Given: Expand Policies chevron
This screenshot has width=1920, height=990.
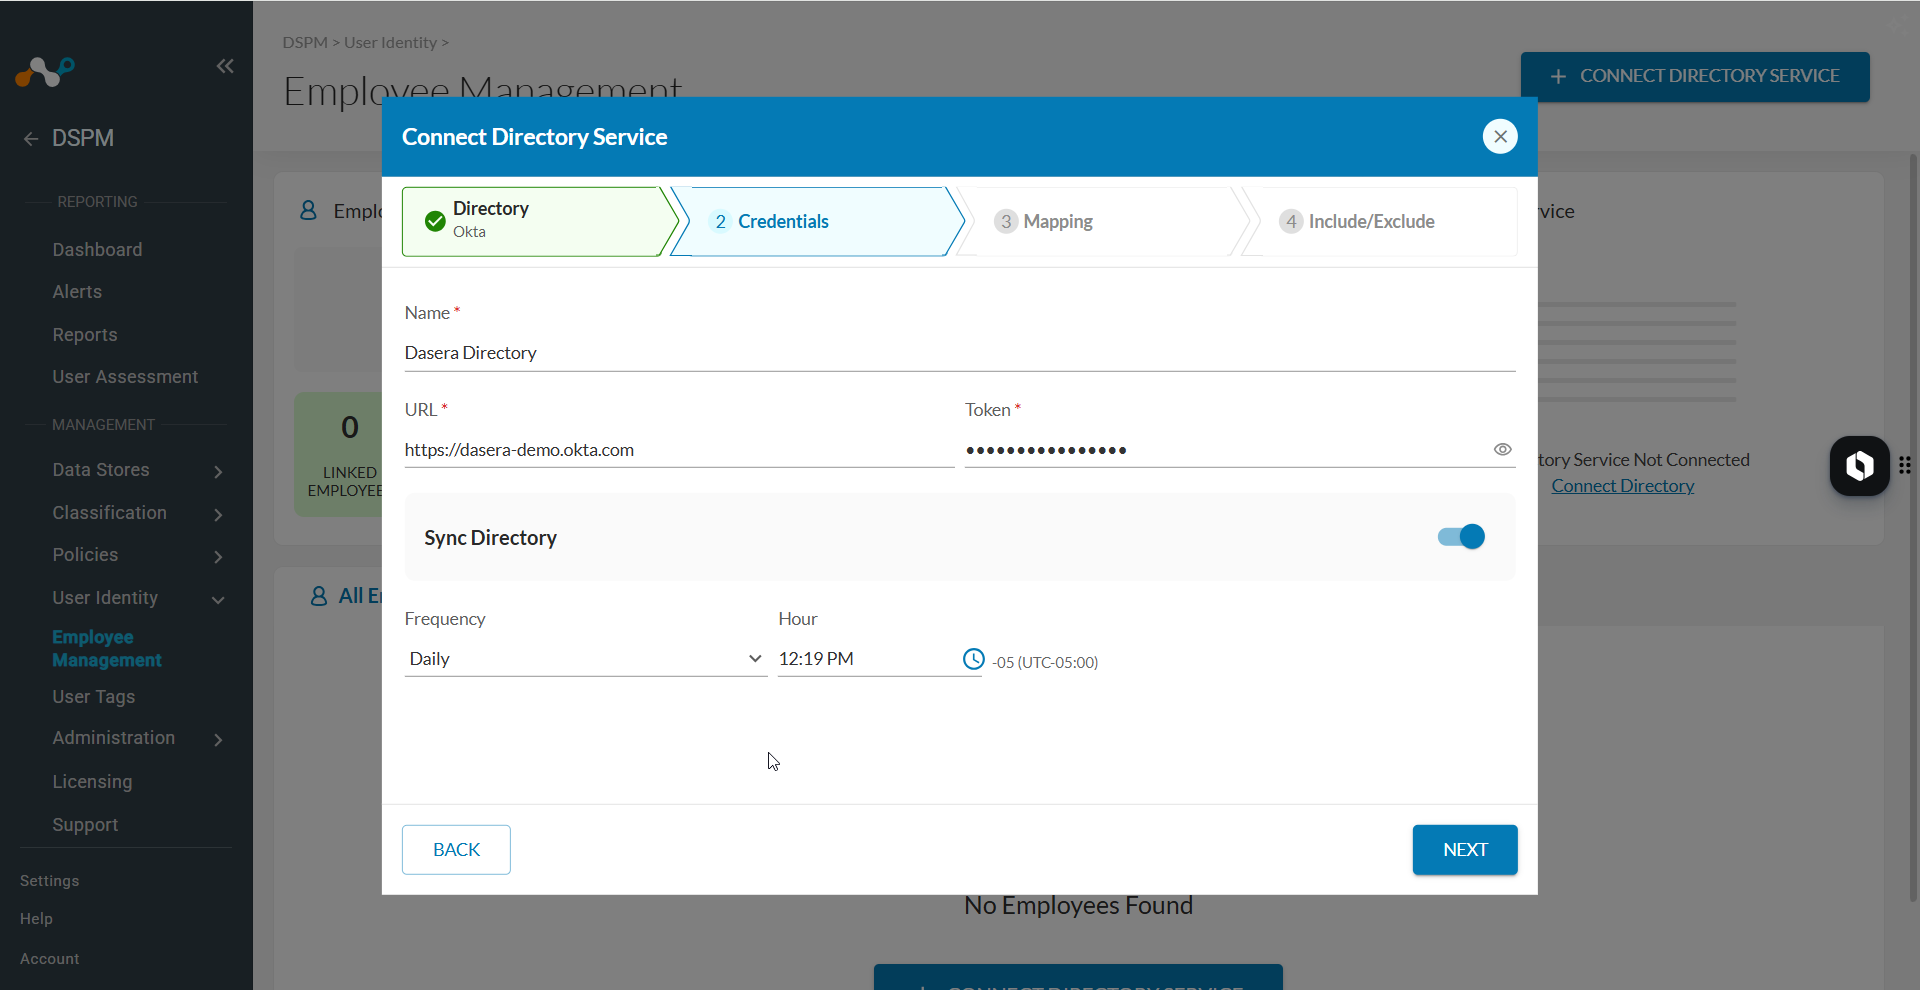Looking at the screenshot, I should 218,556.
